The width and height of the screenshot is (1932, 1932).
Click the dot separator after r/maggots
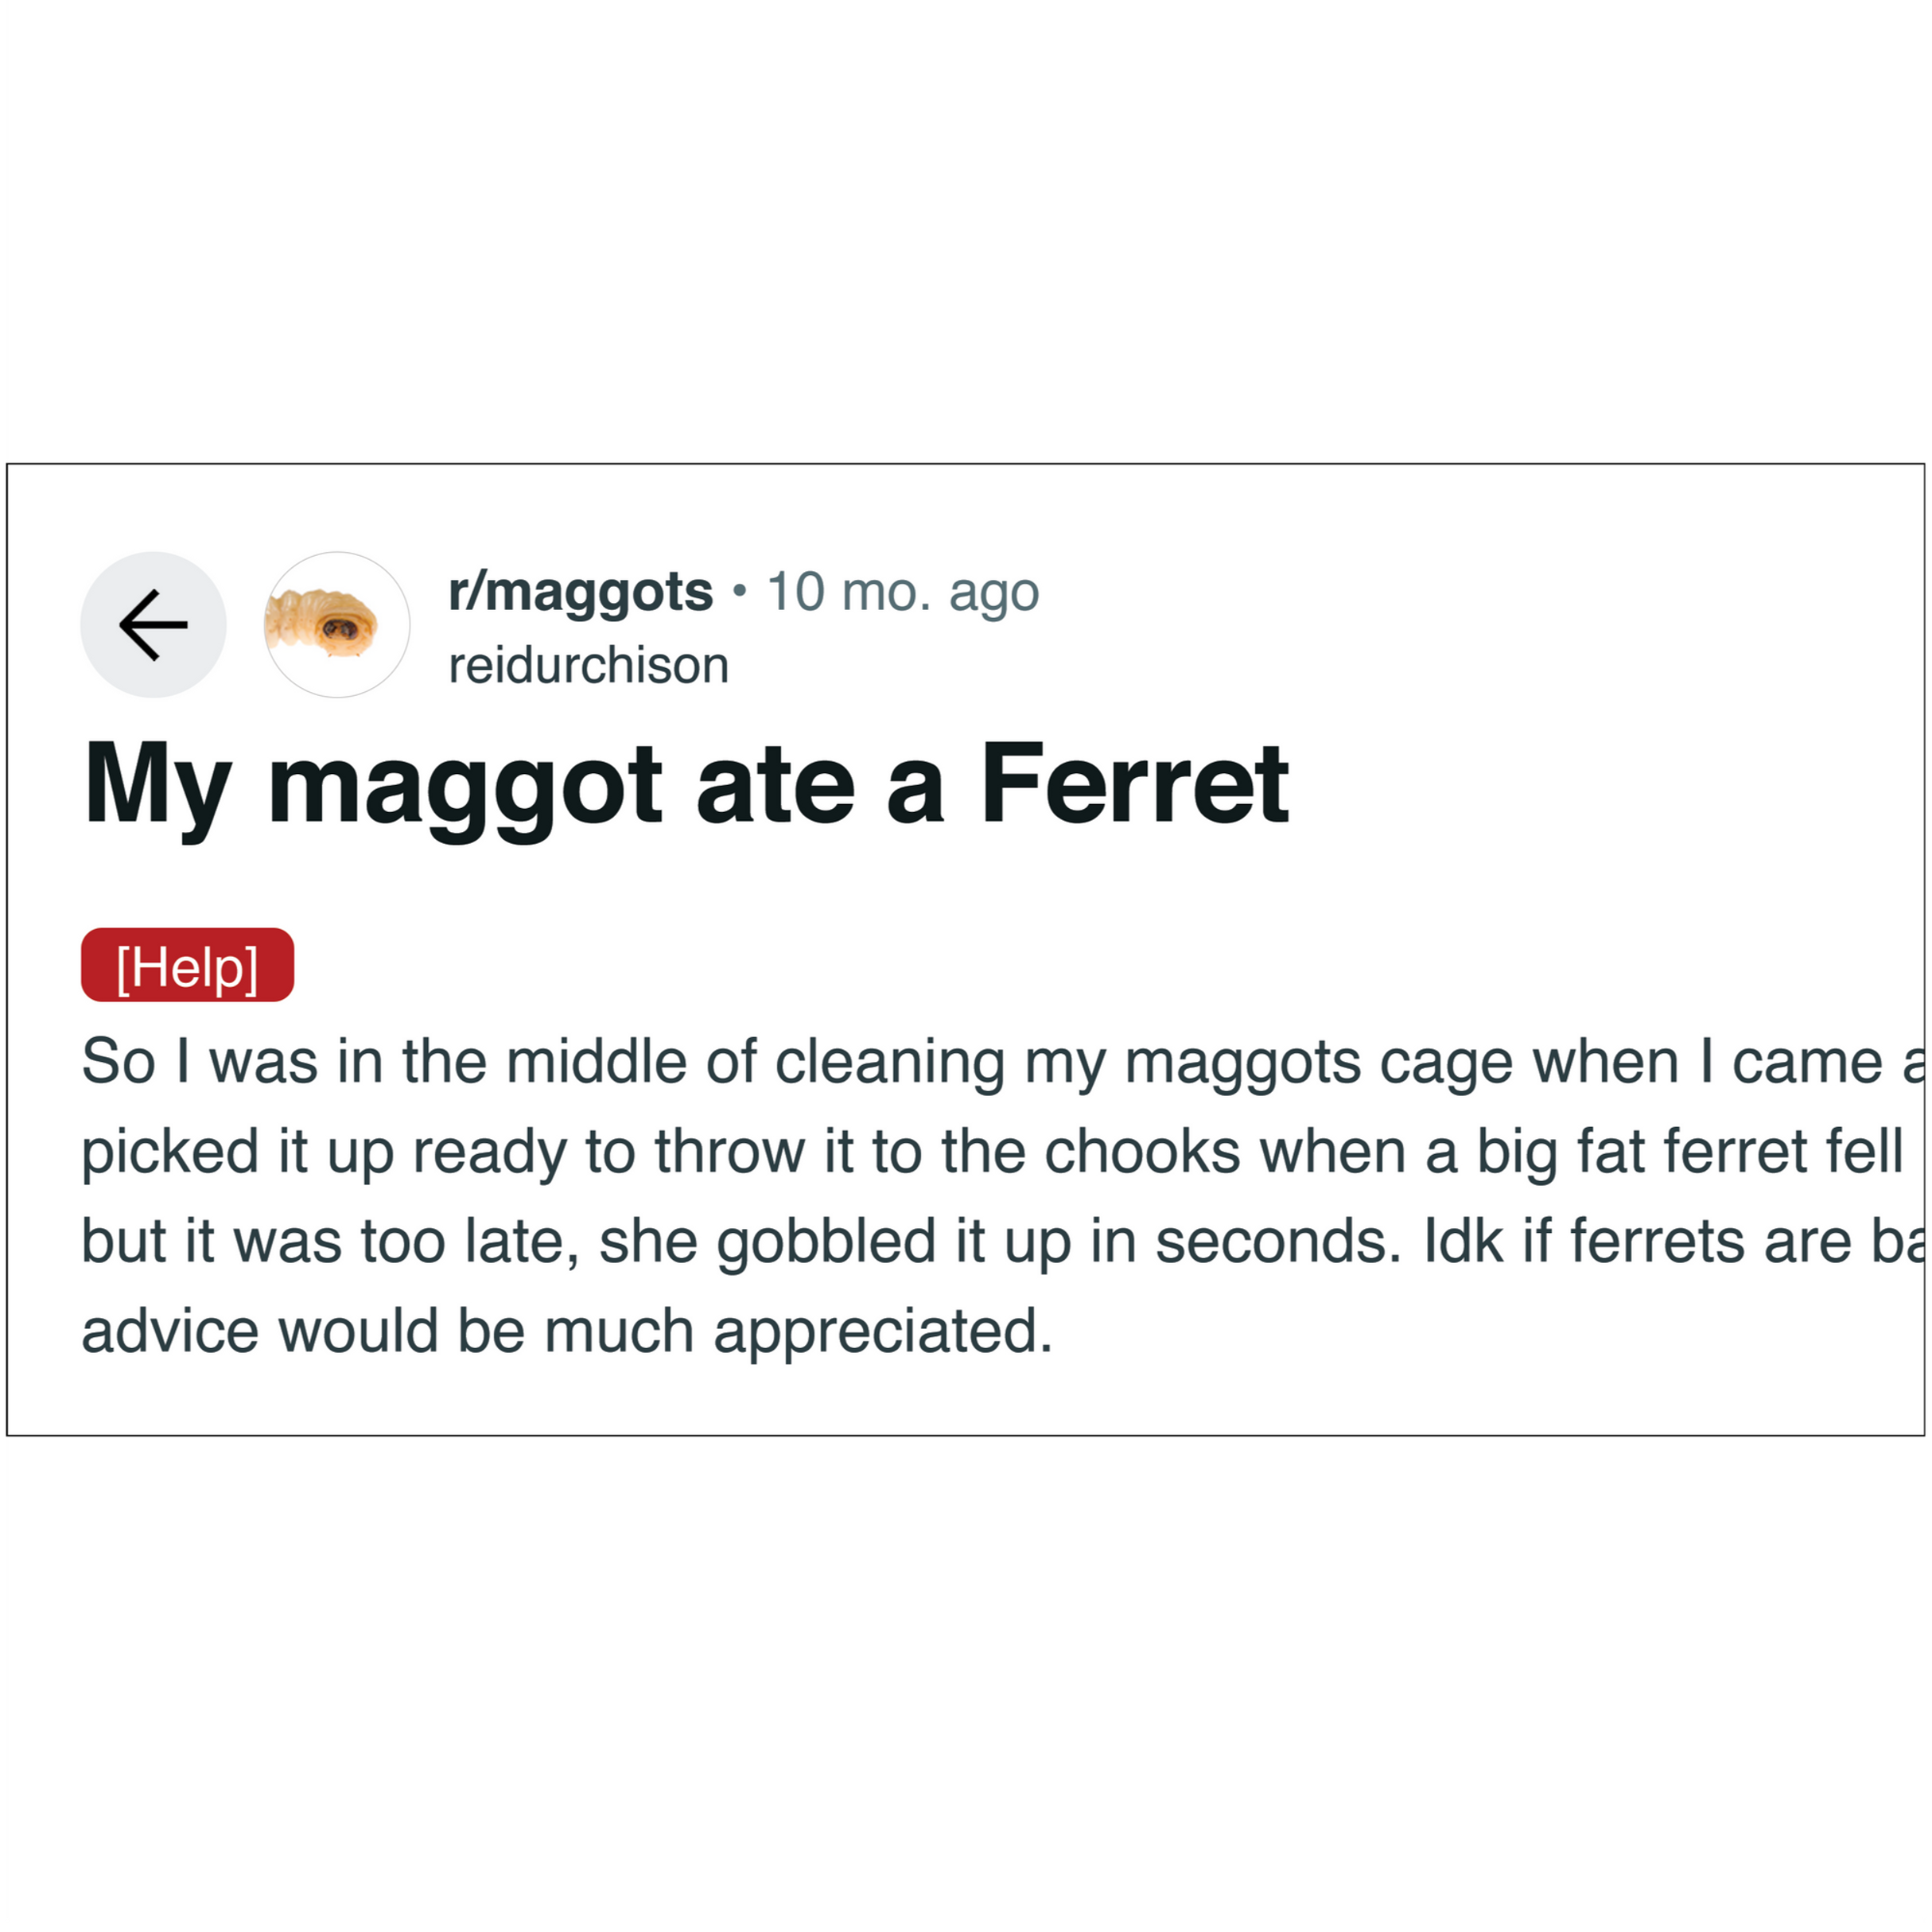pyautogui.click(x=738, y=591)
